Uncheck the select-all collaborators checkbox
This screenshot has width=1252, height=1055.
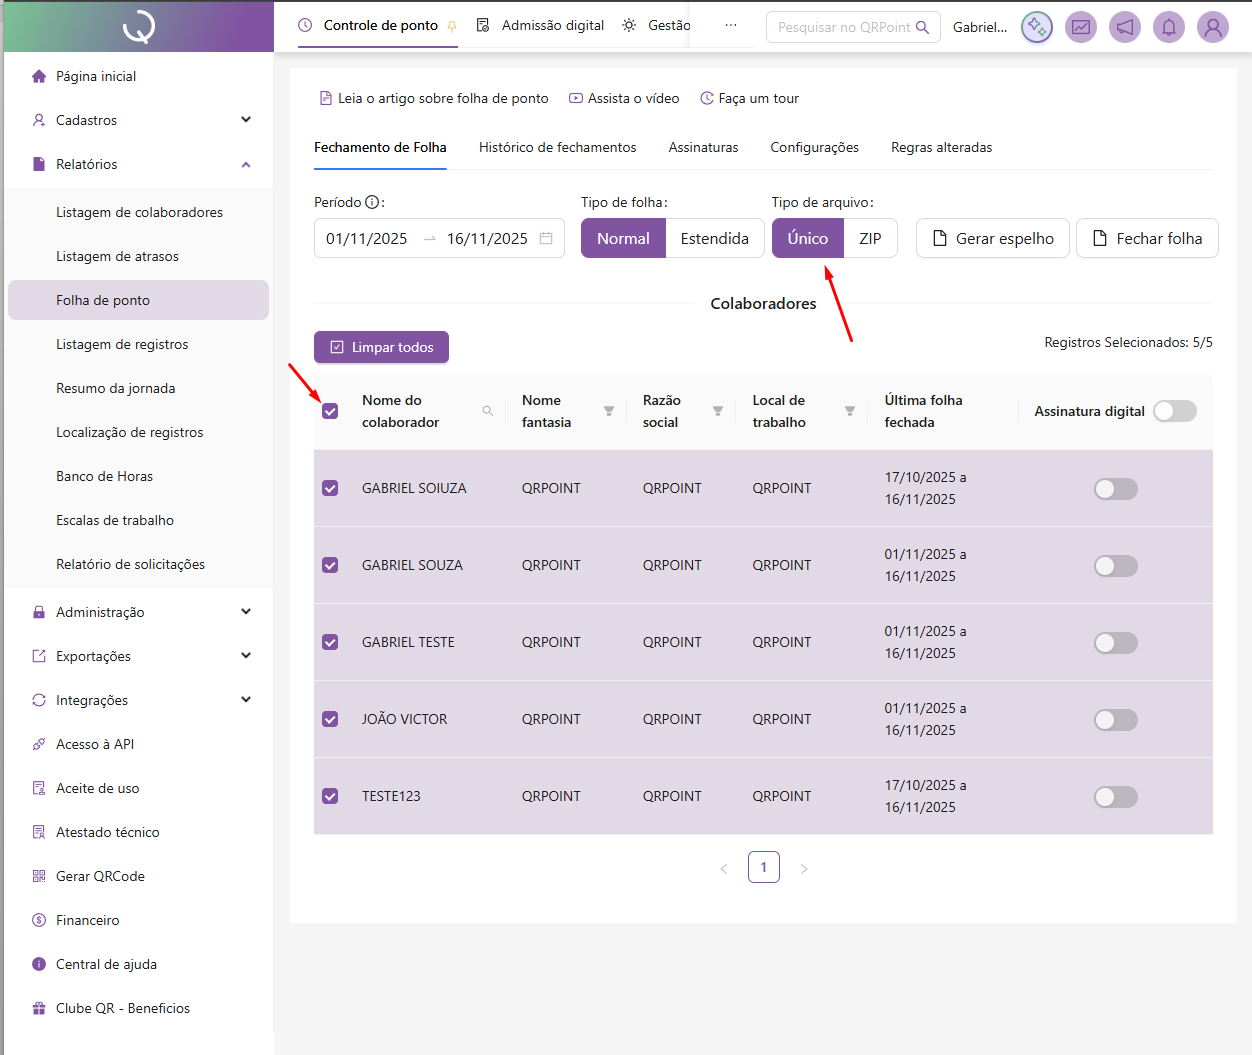click(330, 411)
